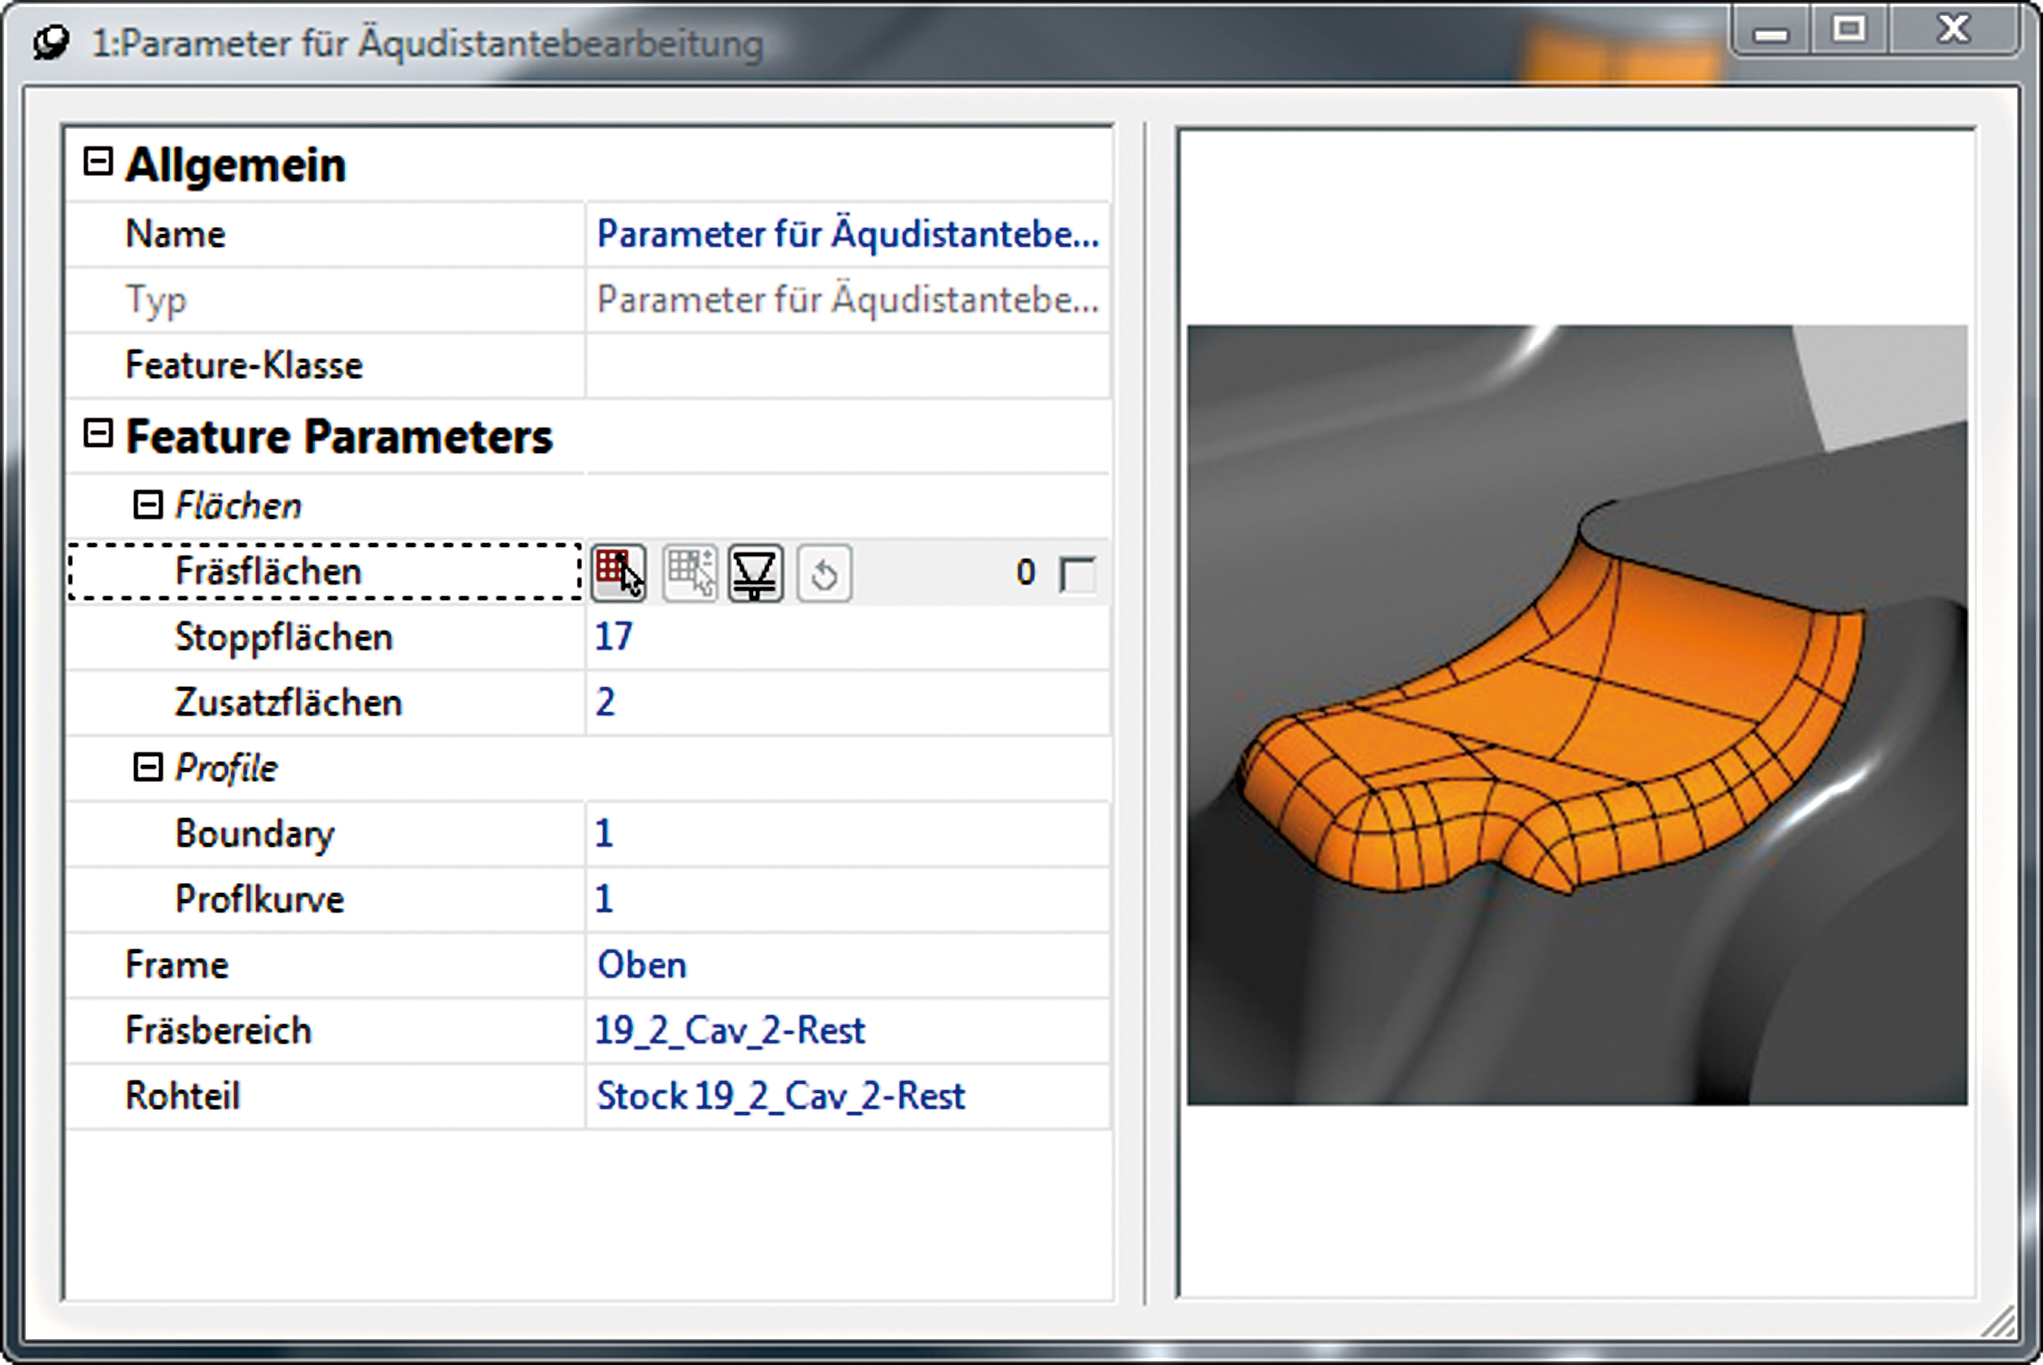Maximize the parameter dialog window
Viewport: 2043px width, 1365px height.
[x=1849, y=29]
